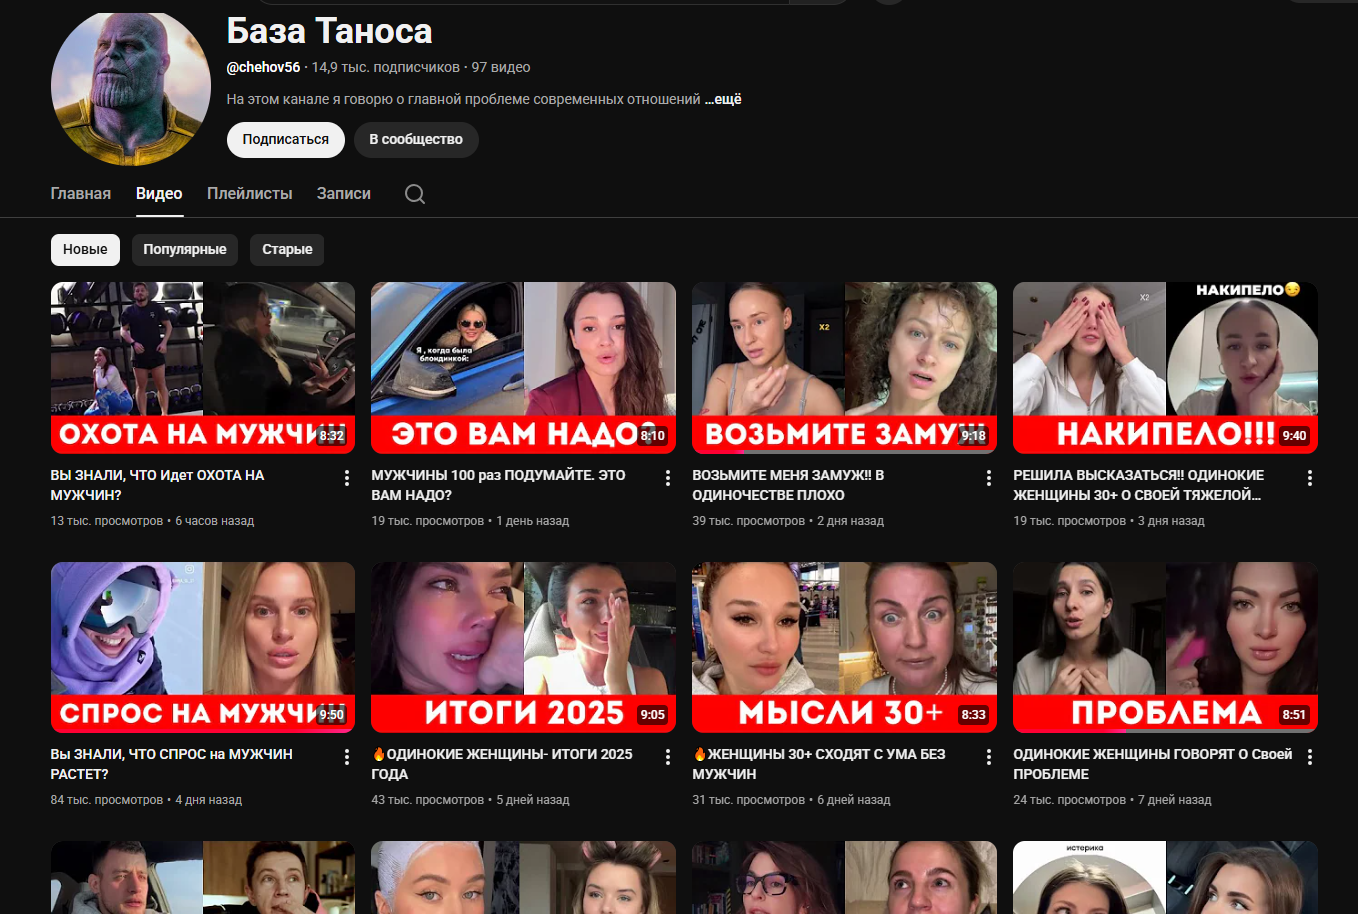The width and height of the screenshot is (1358, 914).
Task: Play the 'ВОЗЬМИТЕ ЗАМУЖ' thumbnail
Action: pos(844,368)
